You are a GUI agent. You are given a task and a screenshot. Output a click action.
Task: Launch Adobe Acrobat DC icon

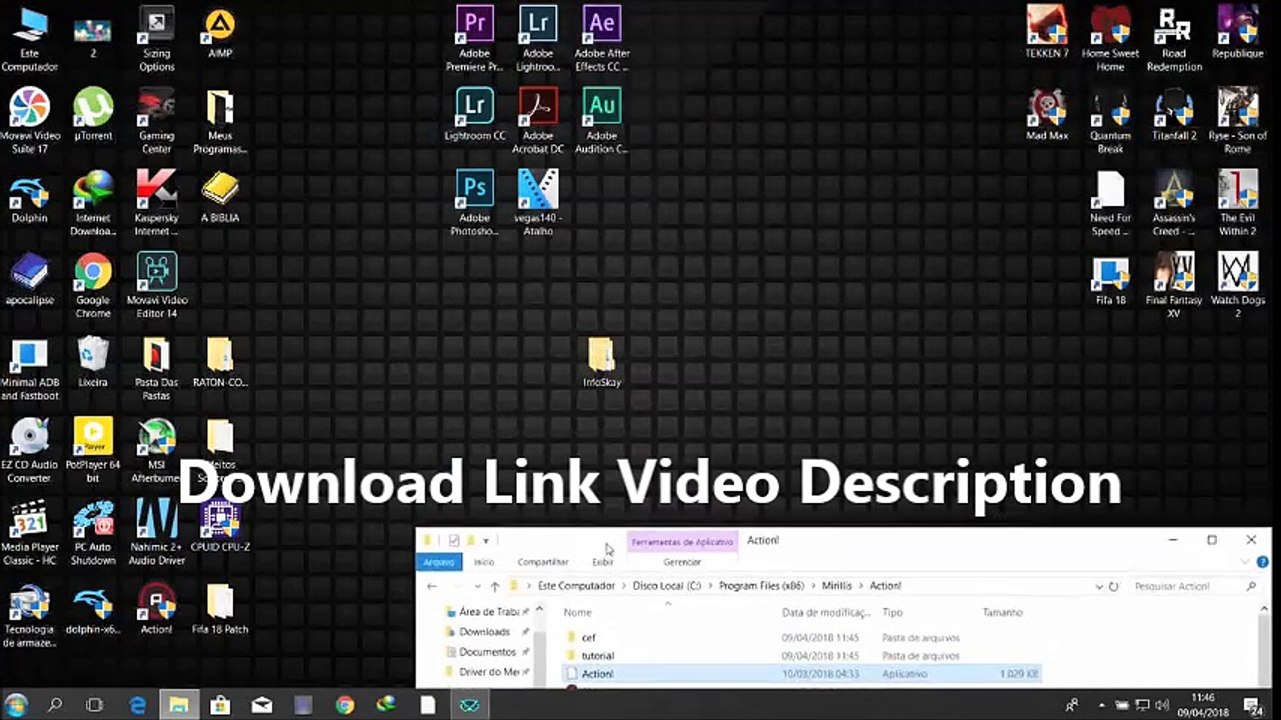(538, 120)
